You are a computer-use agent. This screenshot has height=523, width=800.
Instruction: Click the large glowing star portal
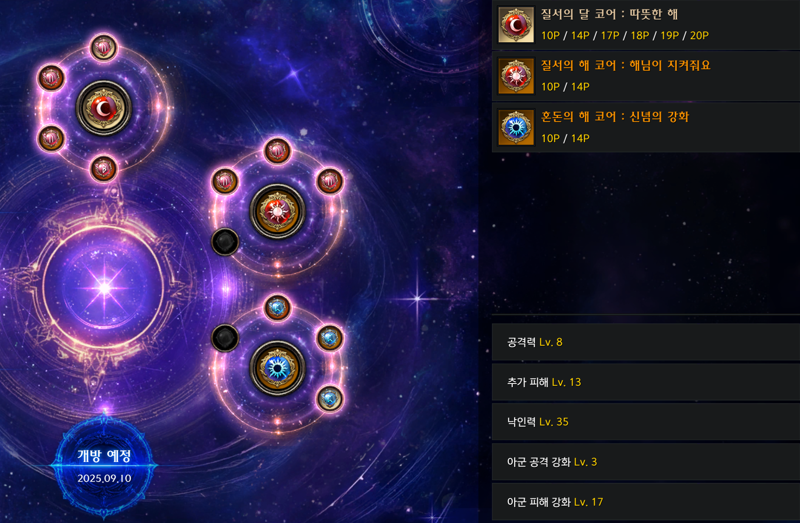click(104, 287)
